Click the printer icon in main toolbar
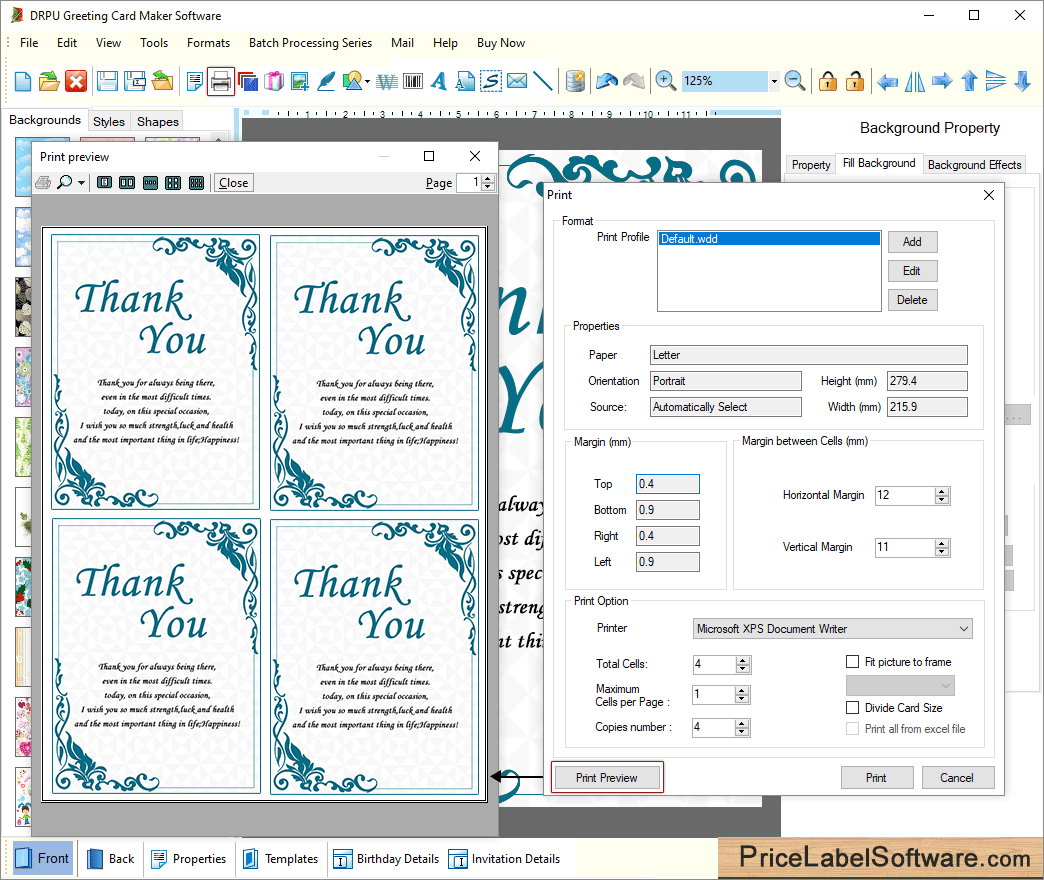This screenshot has width=1044, height=880. click(221, 81)
